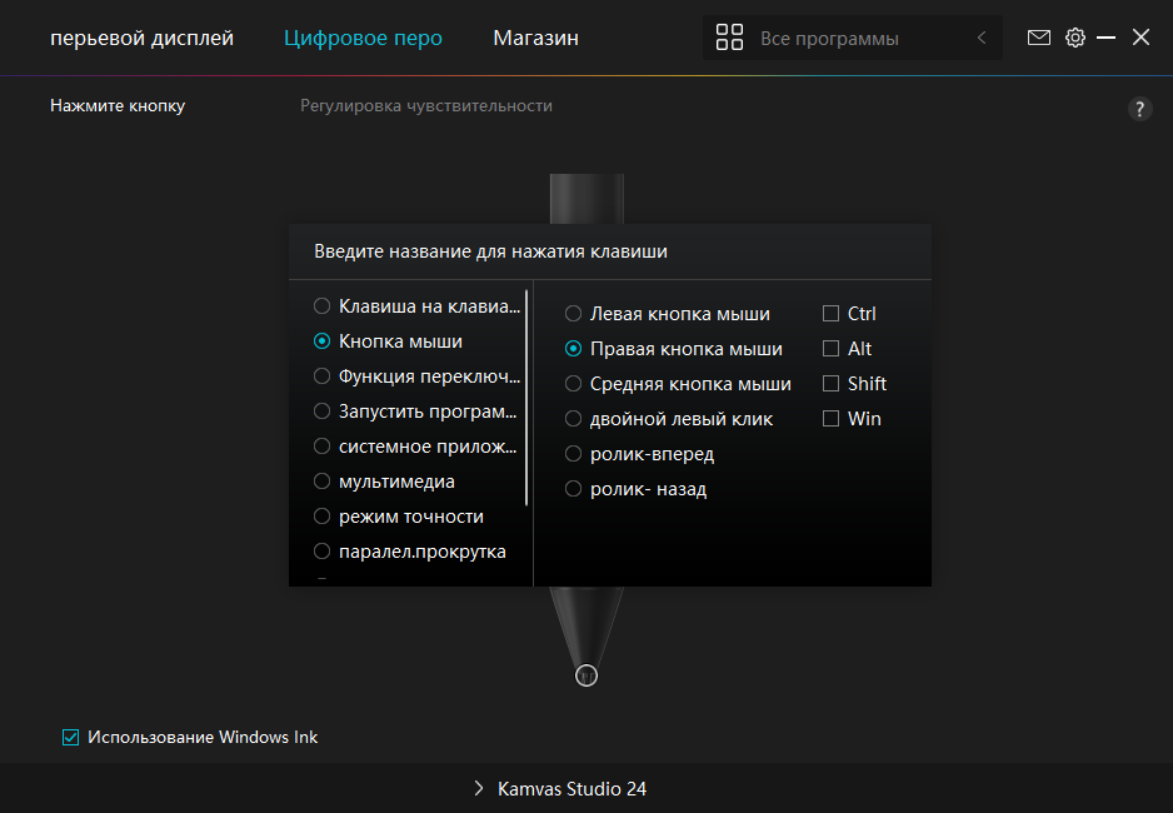Screen dimensions: 1173x813
Task: Click the pen tip circle
Action: (x=587, y=676)
